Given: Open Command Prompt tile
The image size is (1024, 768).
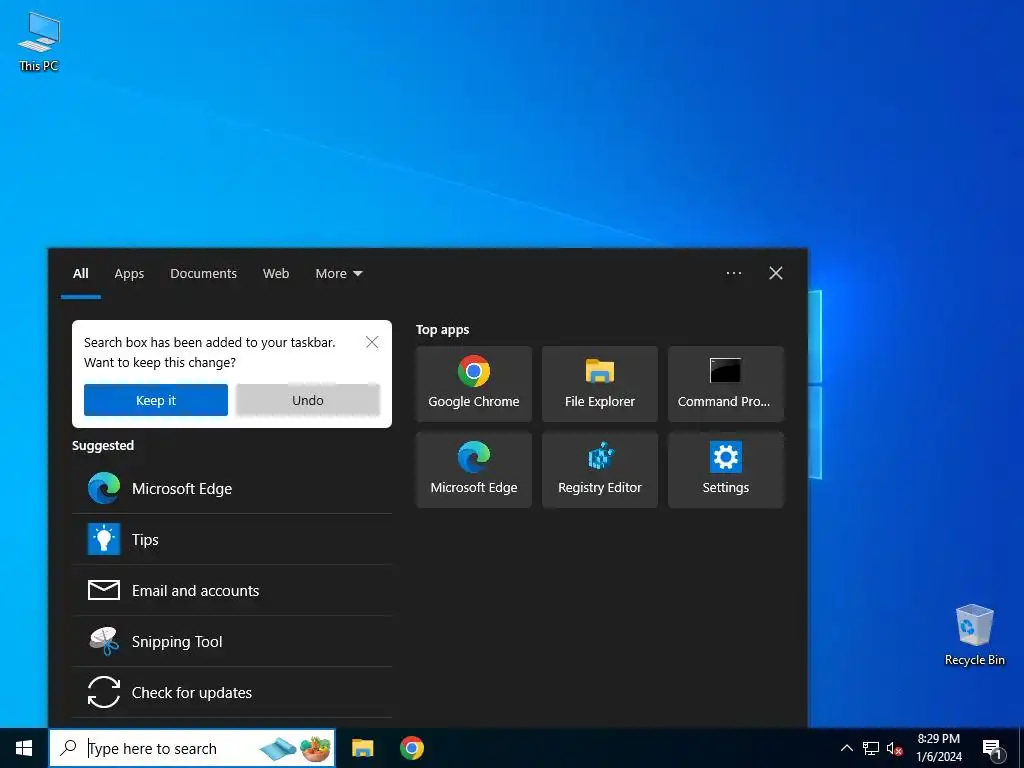Looking at the screenshot, I should [726, 384].
